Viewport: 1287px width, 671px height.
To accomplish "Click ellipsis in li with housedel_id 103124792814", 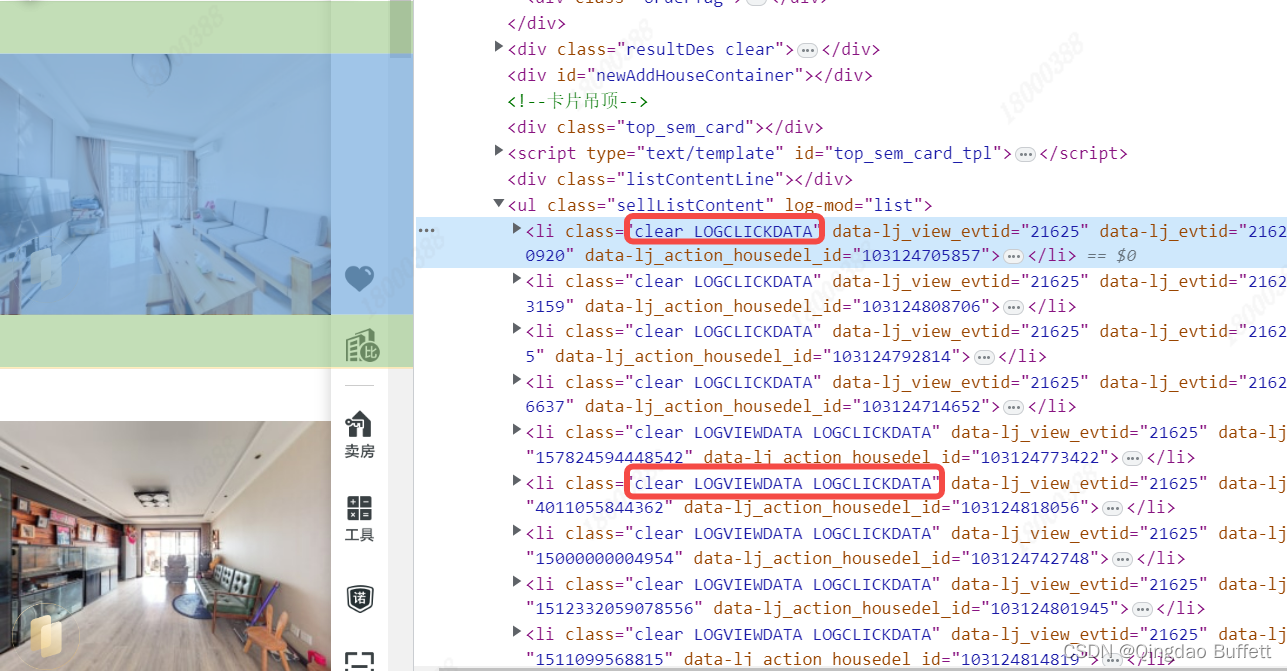I will pos(984,357).
